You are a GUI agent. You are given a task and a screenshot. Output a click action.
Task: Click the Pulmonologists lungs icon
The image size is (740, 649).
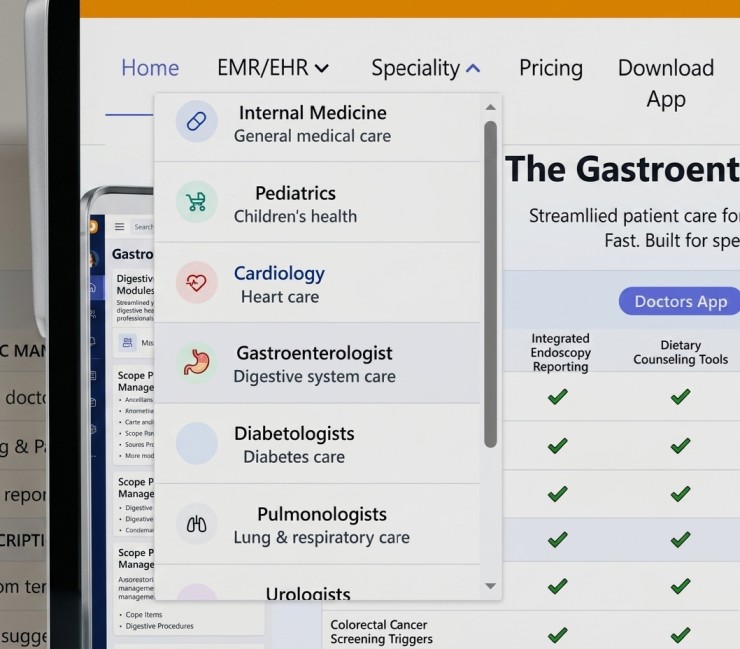(196, 524)
